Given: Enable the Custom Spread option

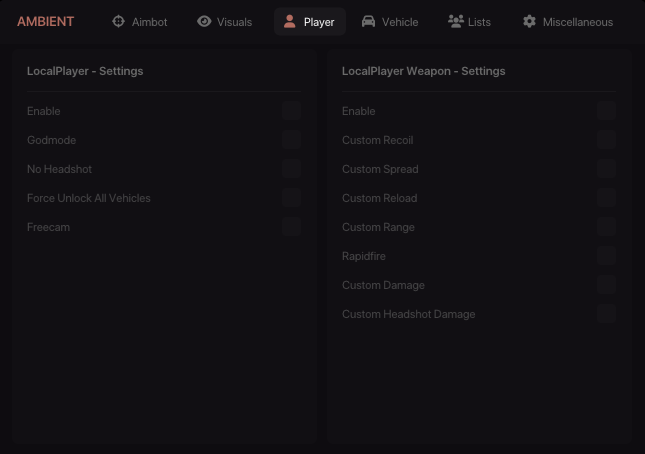Looking at the screenshot, I should click(x=606, y=169).
